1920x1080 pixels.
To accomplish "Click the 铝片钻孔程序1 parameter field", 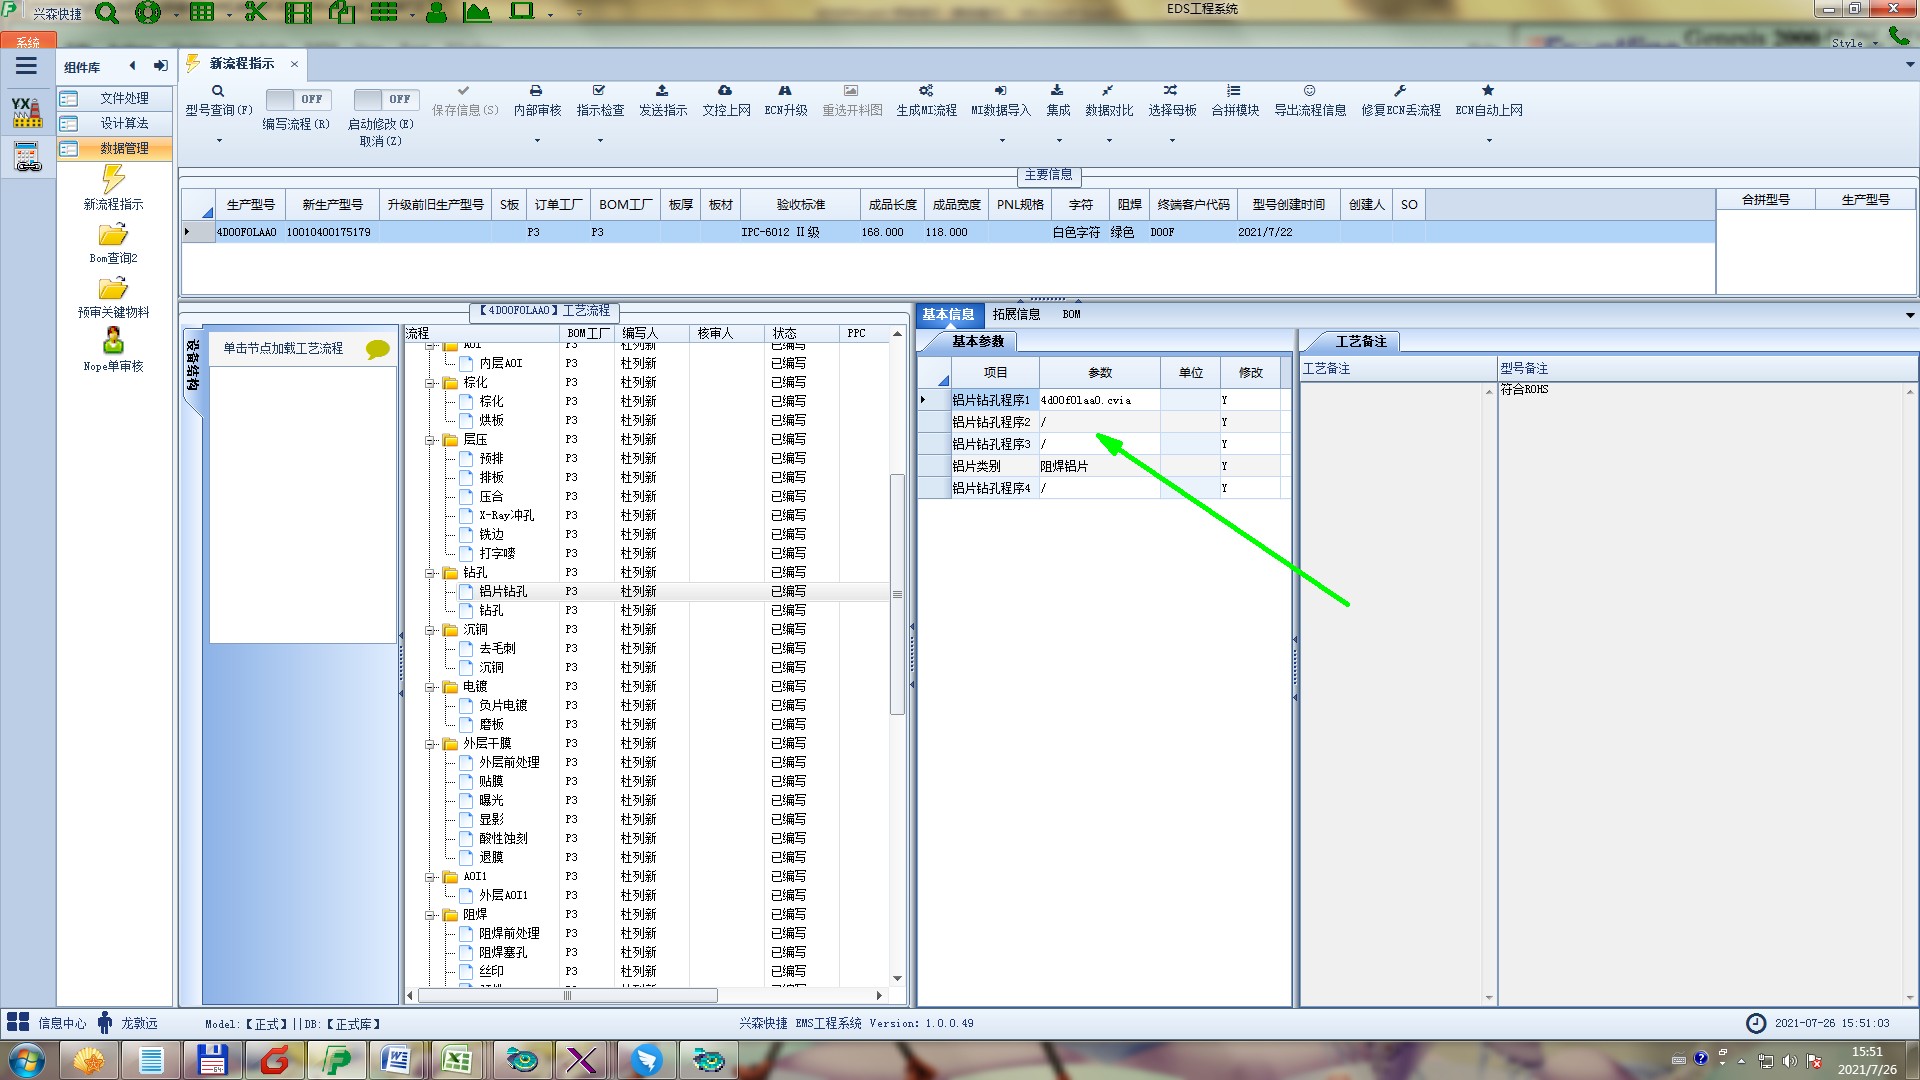I will (1098, 400).
